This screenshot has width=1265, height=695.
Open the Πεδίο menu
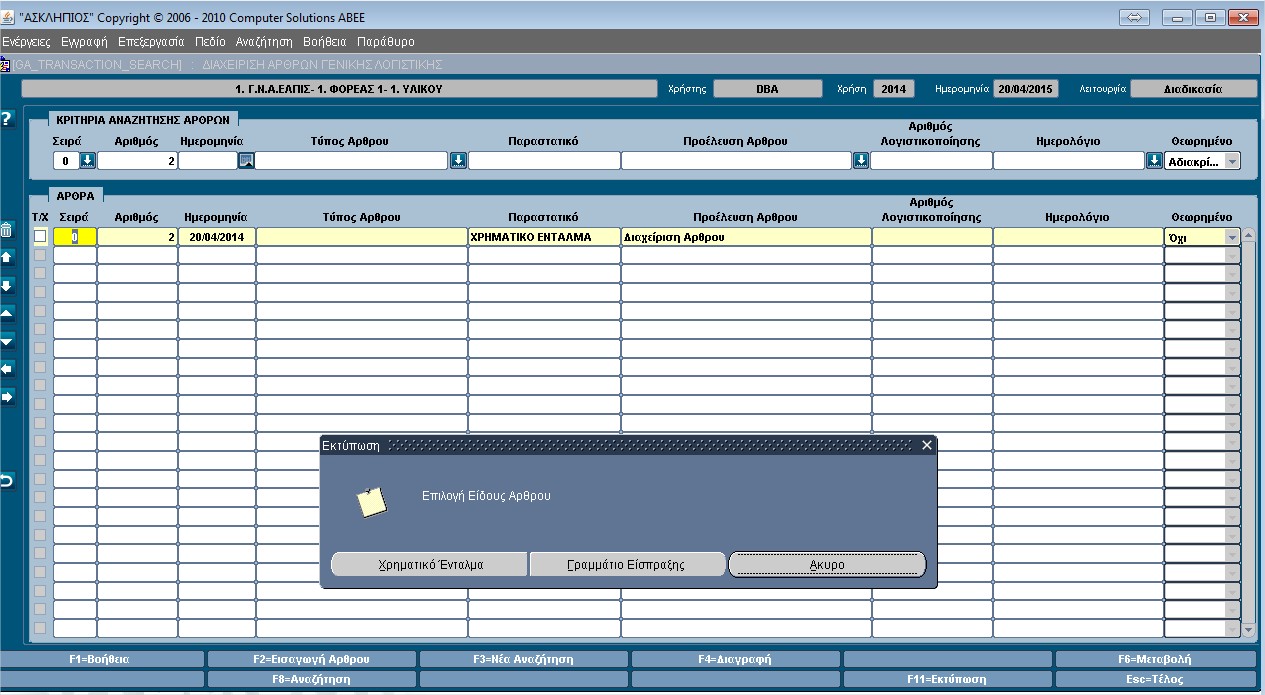210,42
